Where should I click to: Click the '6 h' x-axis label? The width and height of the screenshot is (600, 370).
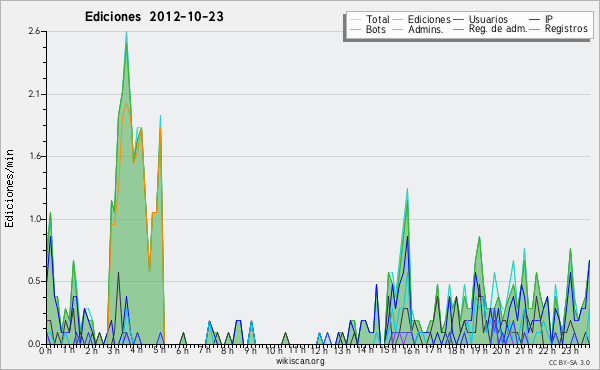(x=182, y=350)
